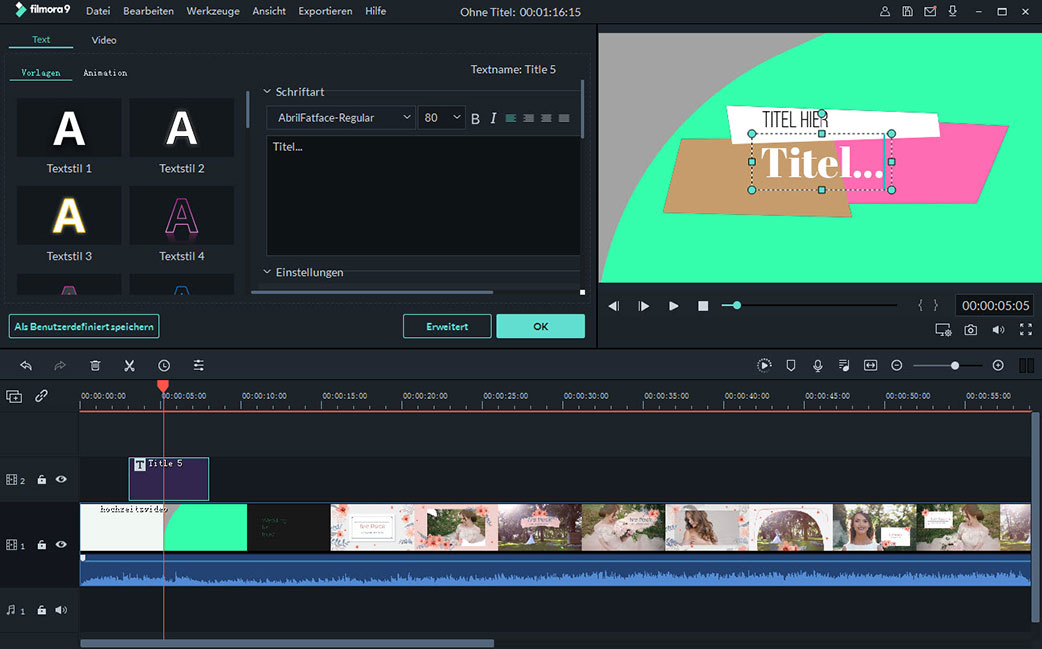
Task: Toggle italic text formatting
Action: [x=493, y=118]
